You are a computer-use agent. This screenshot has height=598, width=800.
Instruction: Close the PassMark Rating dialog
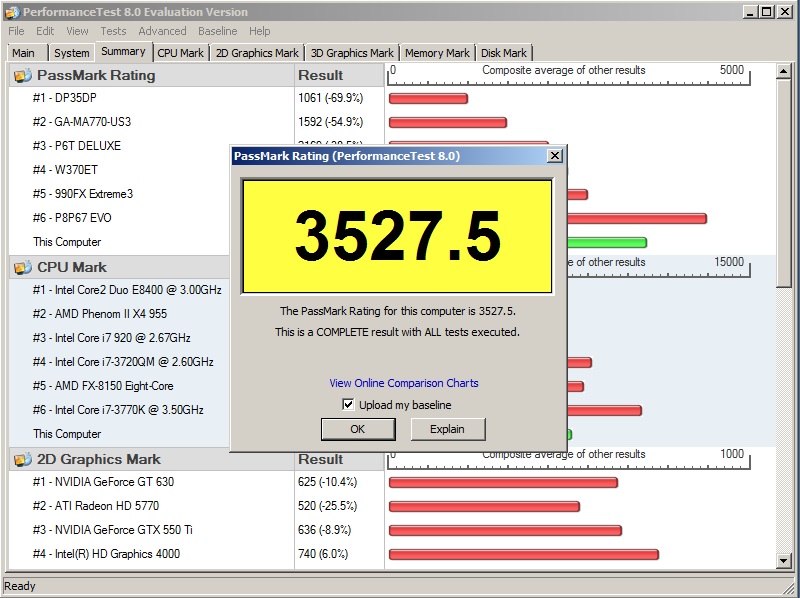point(555,155)
